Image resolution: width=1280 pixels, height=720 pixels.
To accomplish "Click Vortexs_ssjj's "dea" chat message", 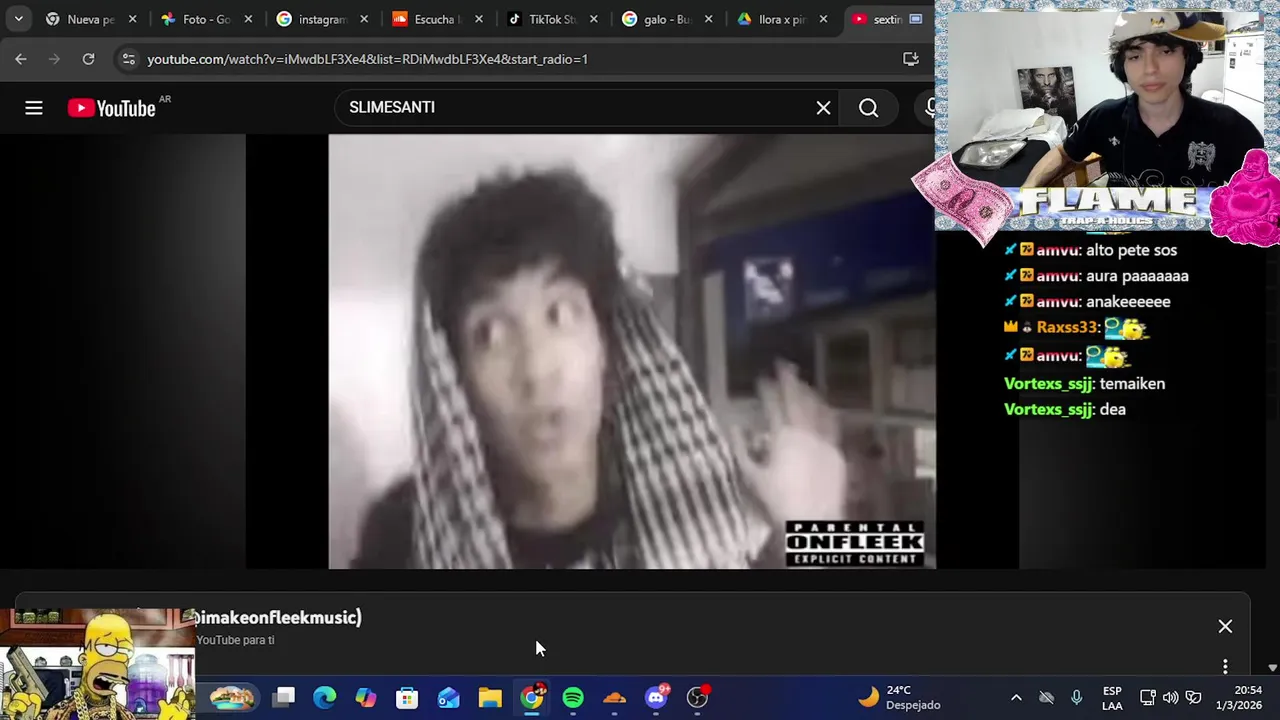I will pos(1112,409).
